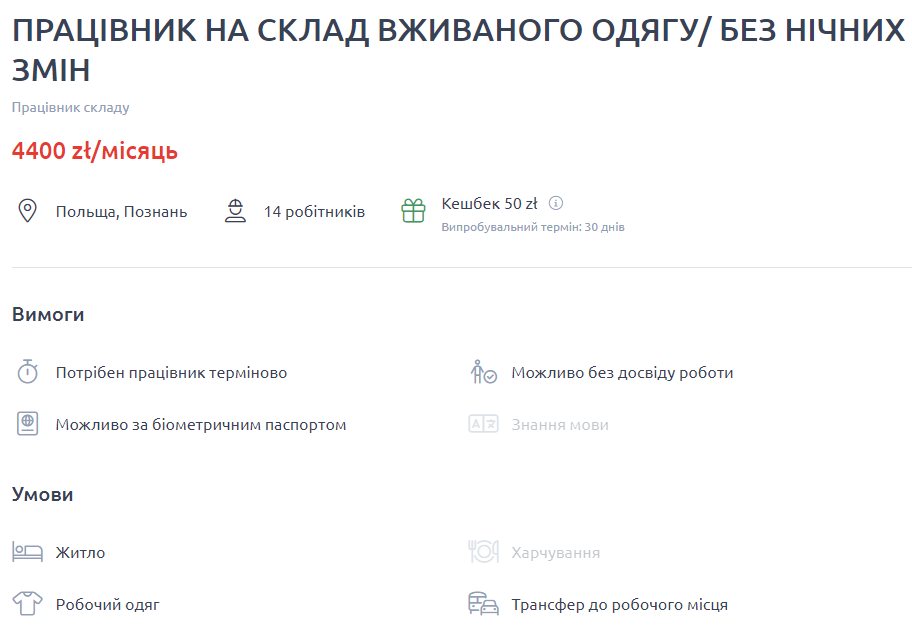This screenshot has height=633, width=912.
Task: Click the Працівник складу subtitle link
Action: 69,105
